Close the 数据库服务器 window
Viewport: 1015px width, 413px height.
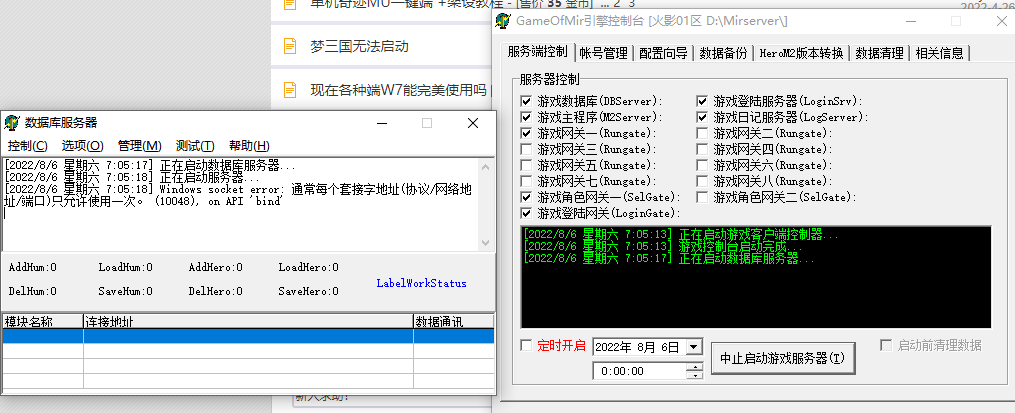(473, 123)
